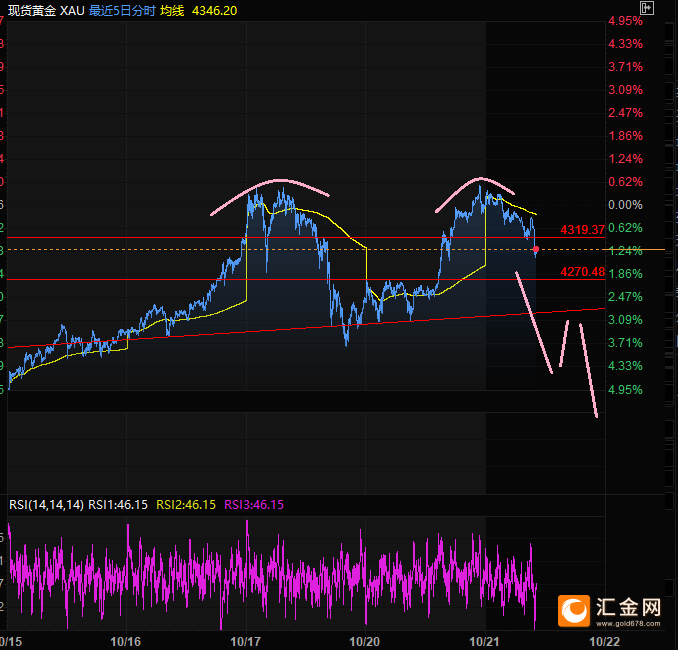Image resolution: width=678 pixels, height=650 pixels.
Task: Click the red 3.09% axis label
Action: pyautogui.click(x=625, y=90)
